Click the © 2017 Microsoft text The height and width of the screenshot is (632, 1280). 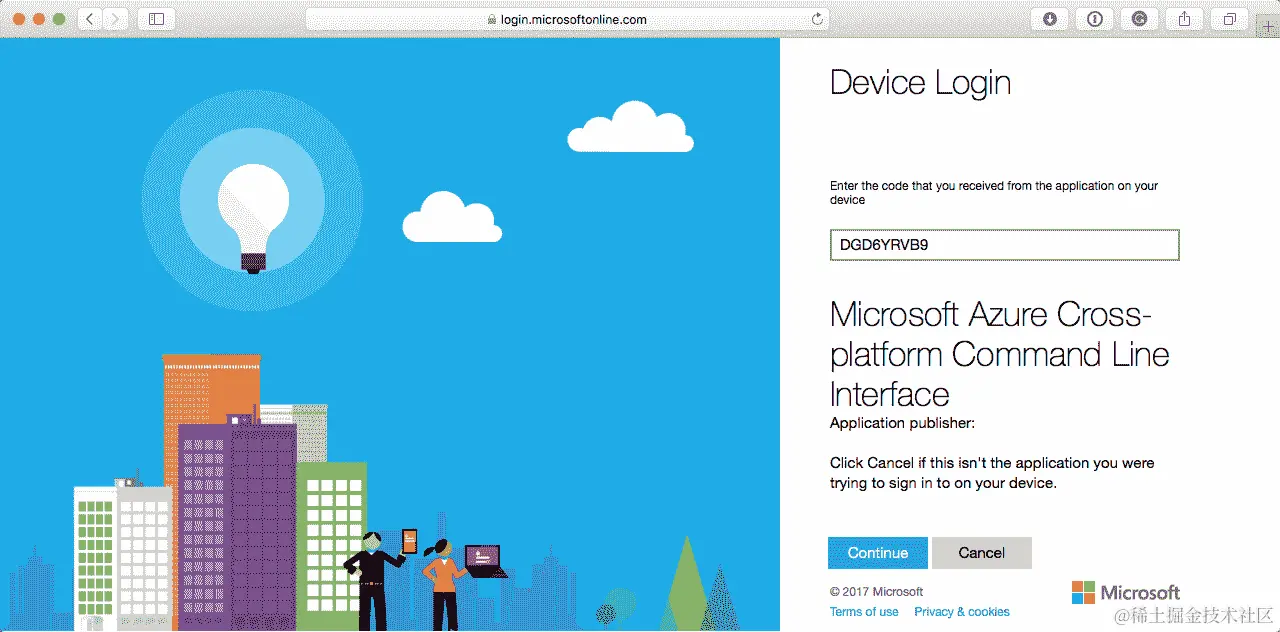(x=876, y=592)
